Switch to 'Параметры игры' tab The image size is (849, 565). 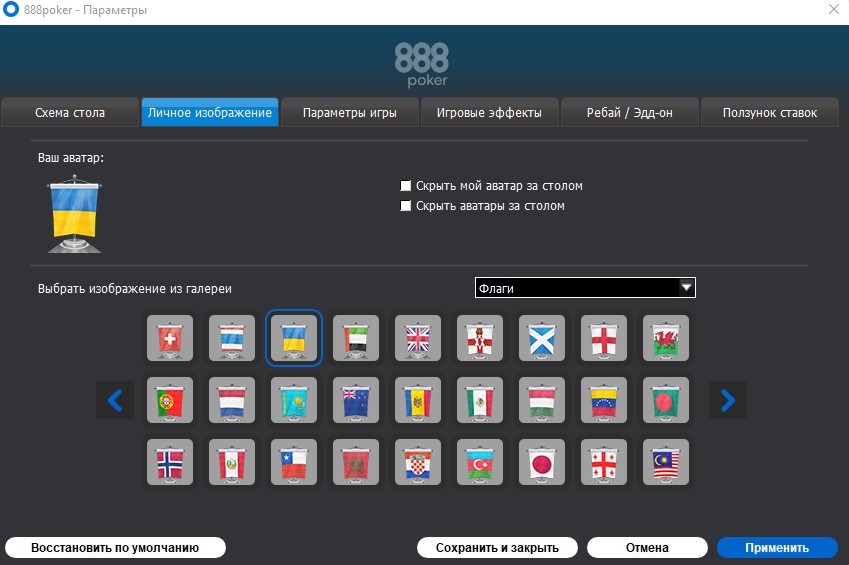coord(350,113)
